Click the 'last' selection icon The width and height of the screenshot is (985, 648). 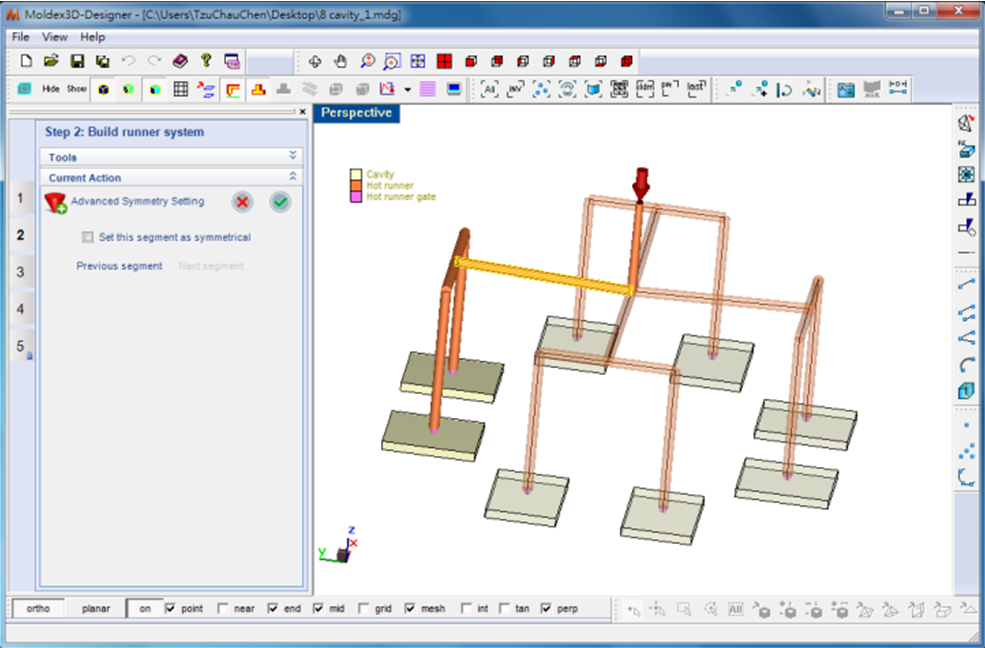696,89
